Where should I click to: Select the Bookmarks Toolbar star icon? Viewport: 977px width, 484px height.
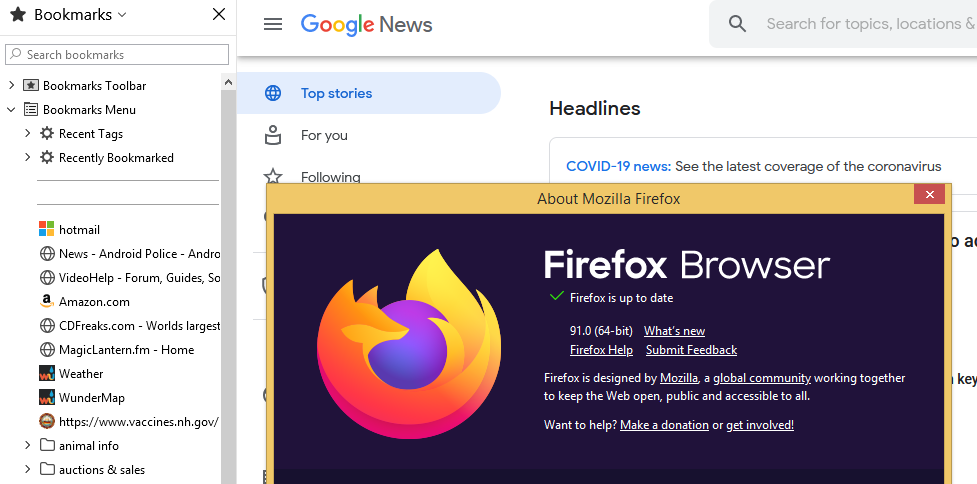click(31, 85)
